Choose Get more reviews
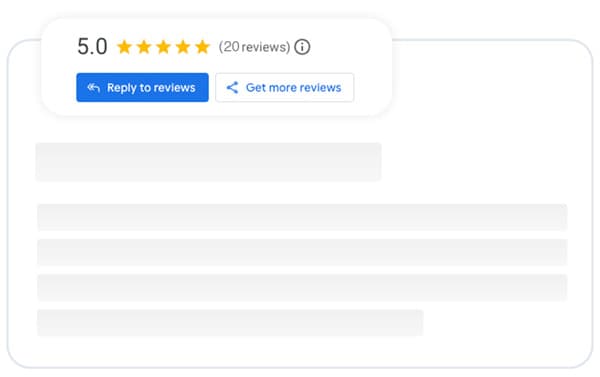This screenshot has height=377, width=600. [284, 87]
